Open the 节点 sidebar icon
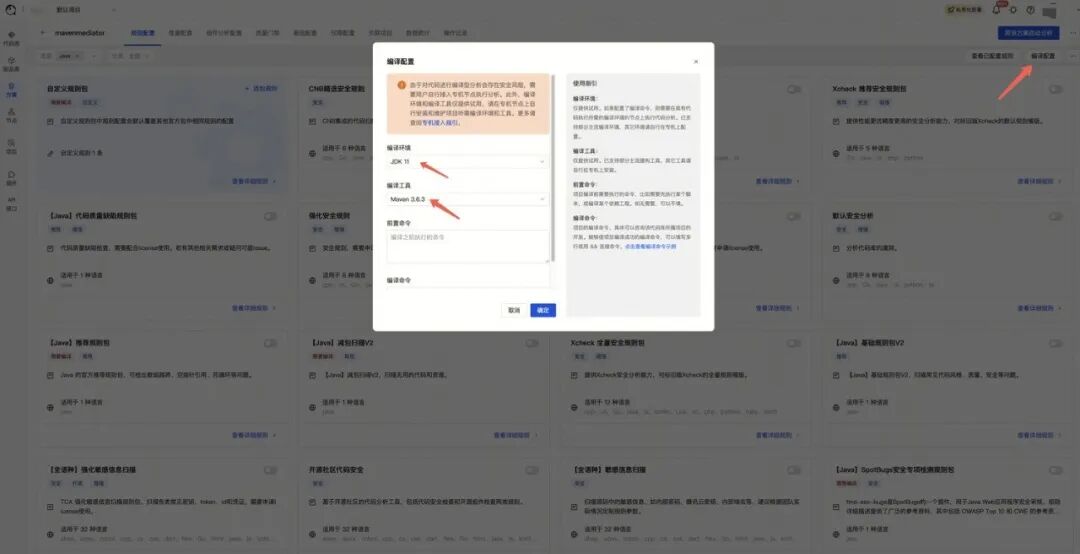This screenshot has width=1080, height=554. pyautogui.click(x=11, y=116)
